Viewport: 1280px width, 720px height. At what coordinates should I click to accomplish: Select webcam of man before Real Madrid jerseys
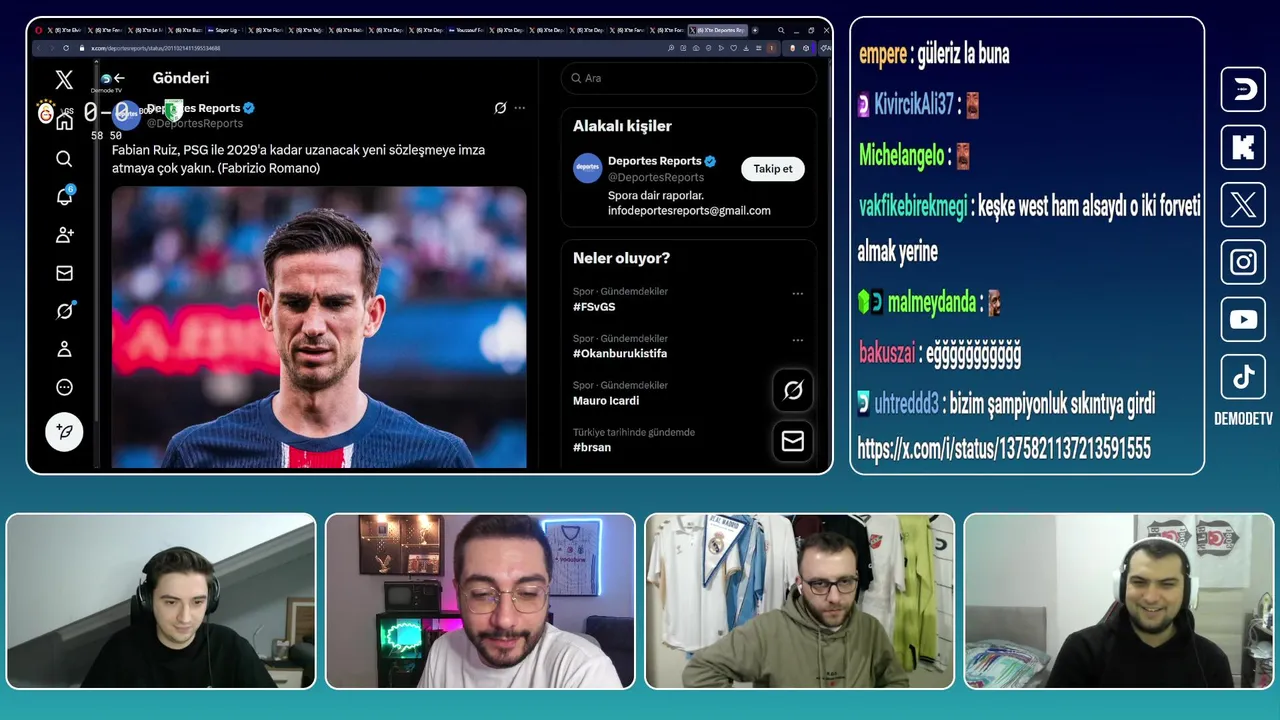[x=800, y=601]
